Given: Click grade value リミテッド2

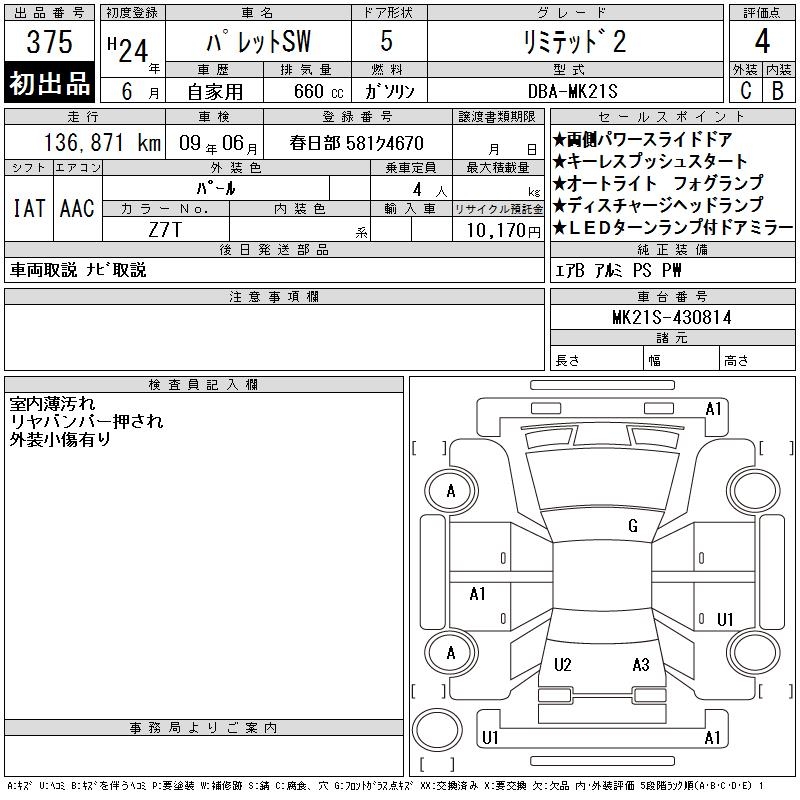Looking at the screenshot, I should [x=574, y=41].
